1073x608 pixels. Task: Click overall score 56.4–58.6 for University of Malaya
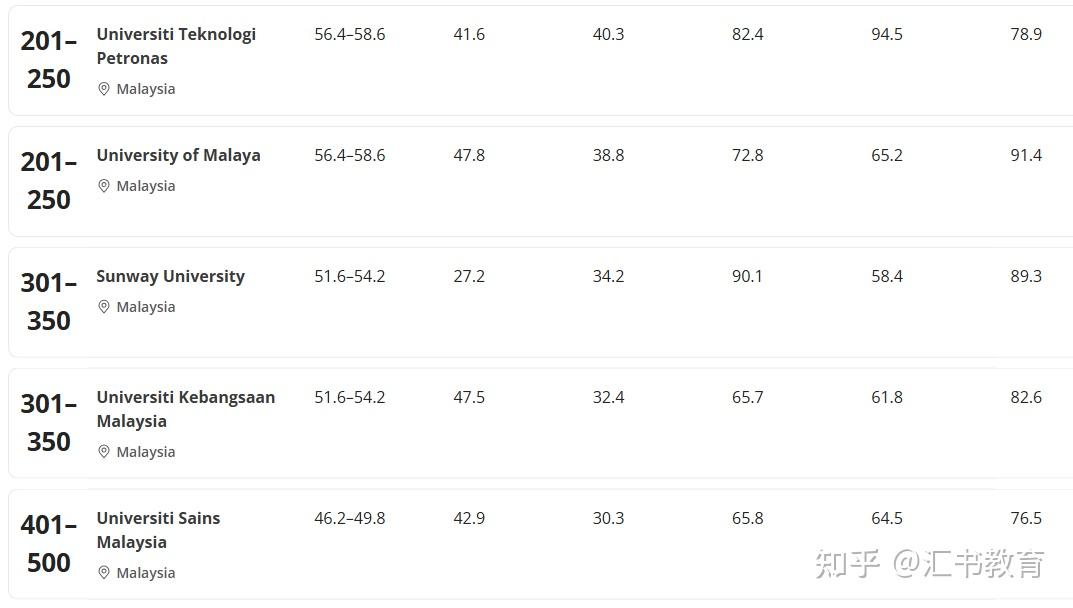(349, 155)
